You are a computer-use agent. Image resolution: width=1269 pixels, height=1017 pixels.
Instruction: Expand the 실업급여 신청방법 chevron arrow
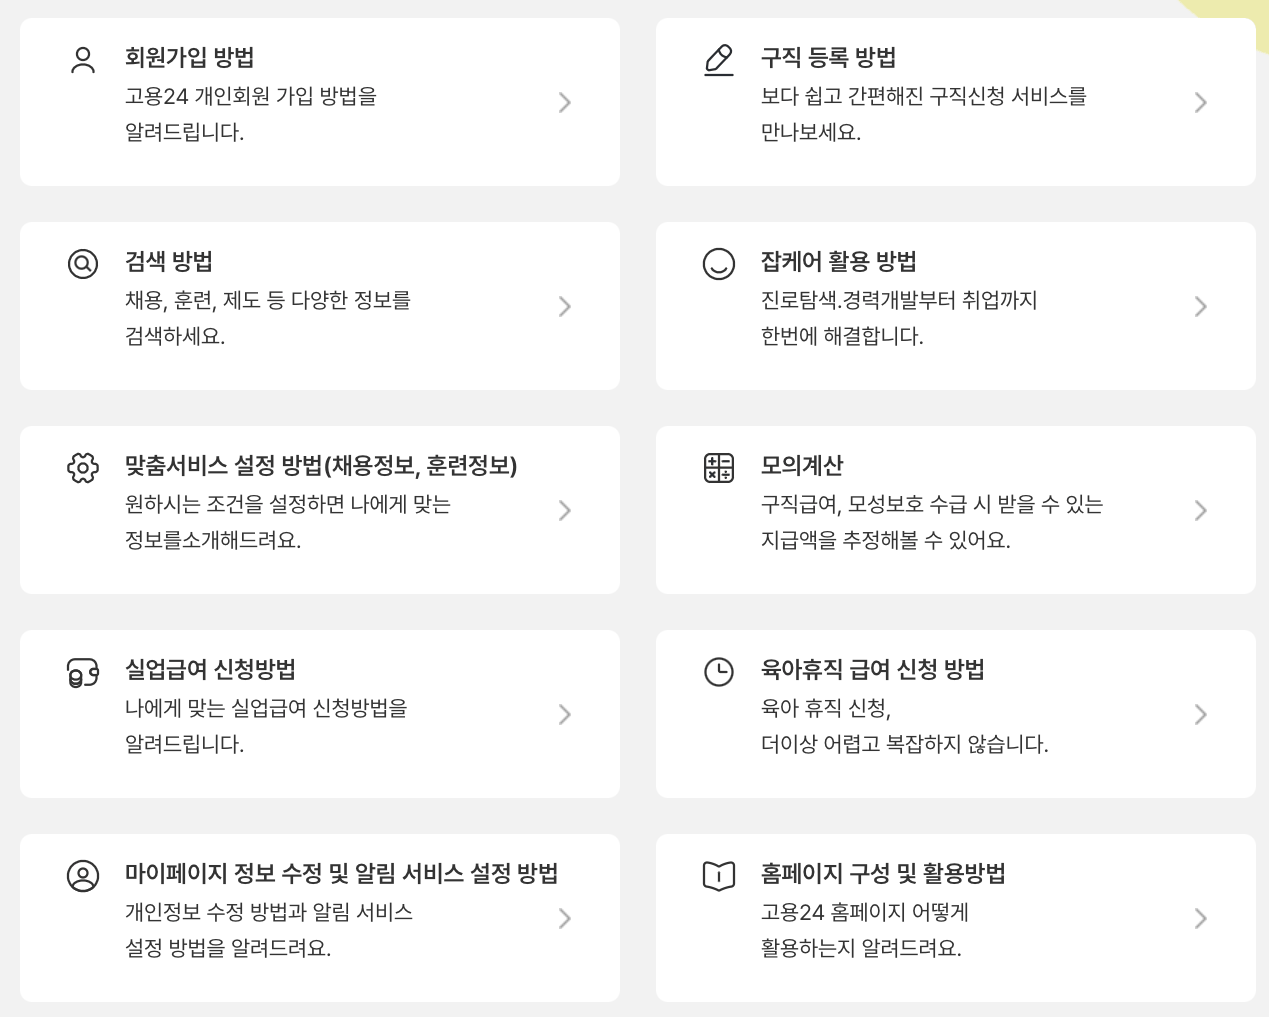point(565,713)
